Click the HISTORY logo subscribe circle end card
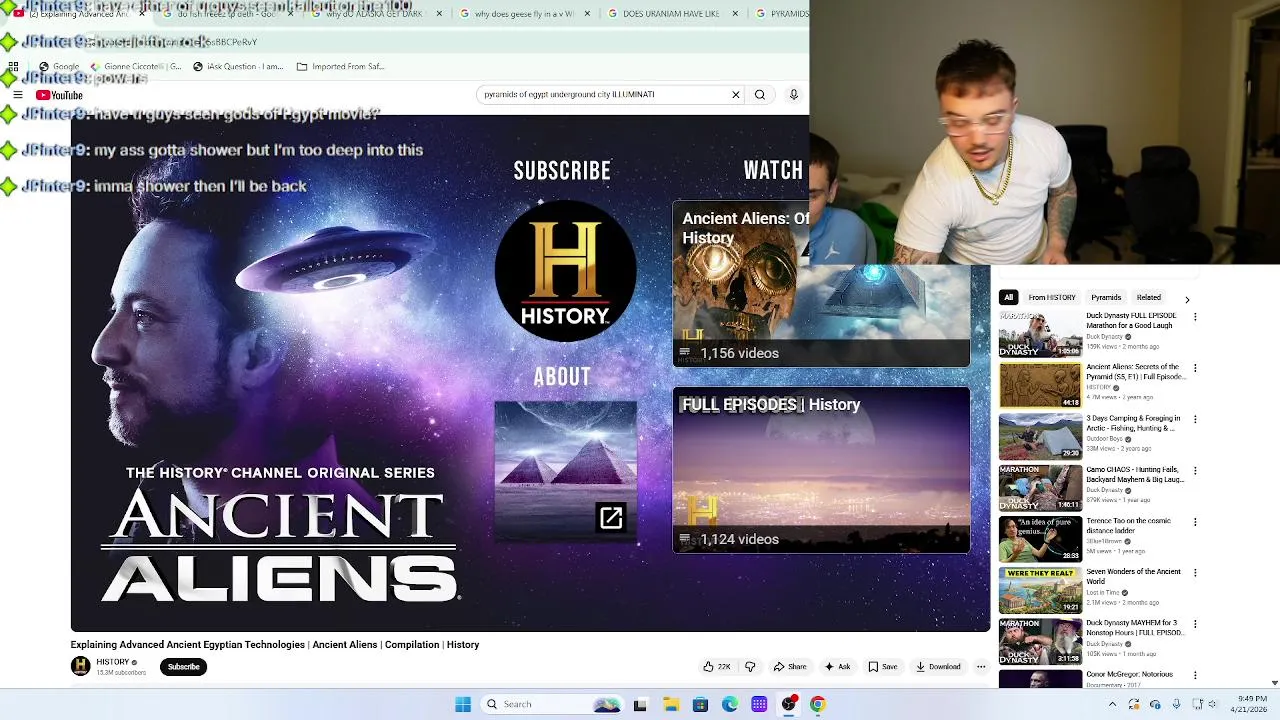The height and width of the screenshot is (720, 1280). 565,271
